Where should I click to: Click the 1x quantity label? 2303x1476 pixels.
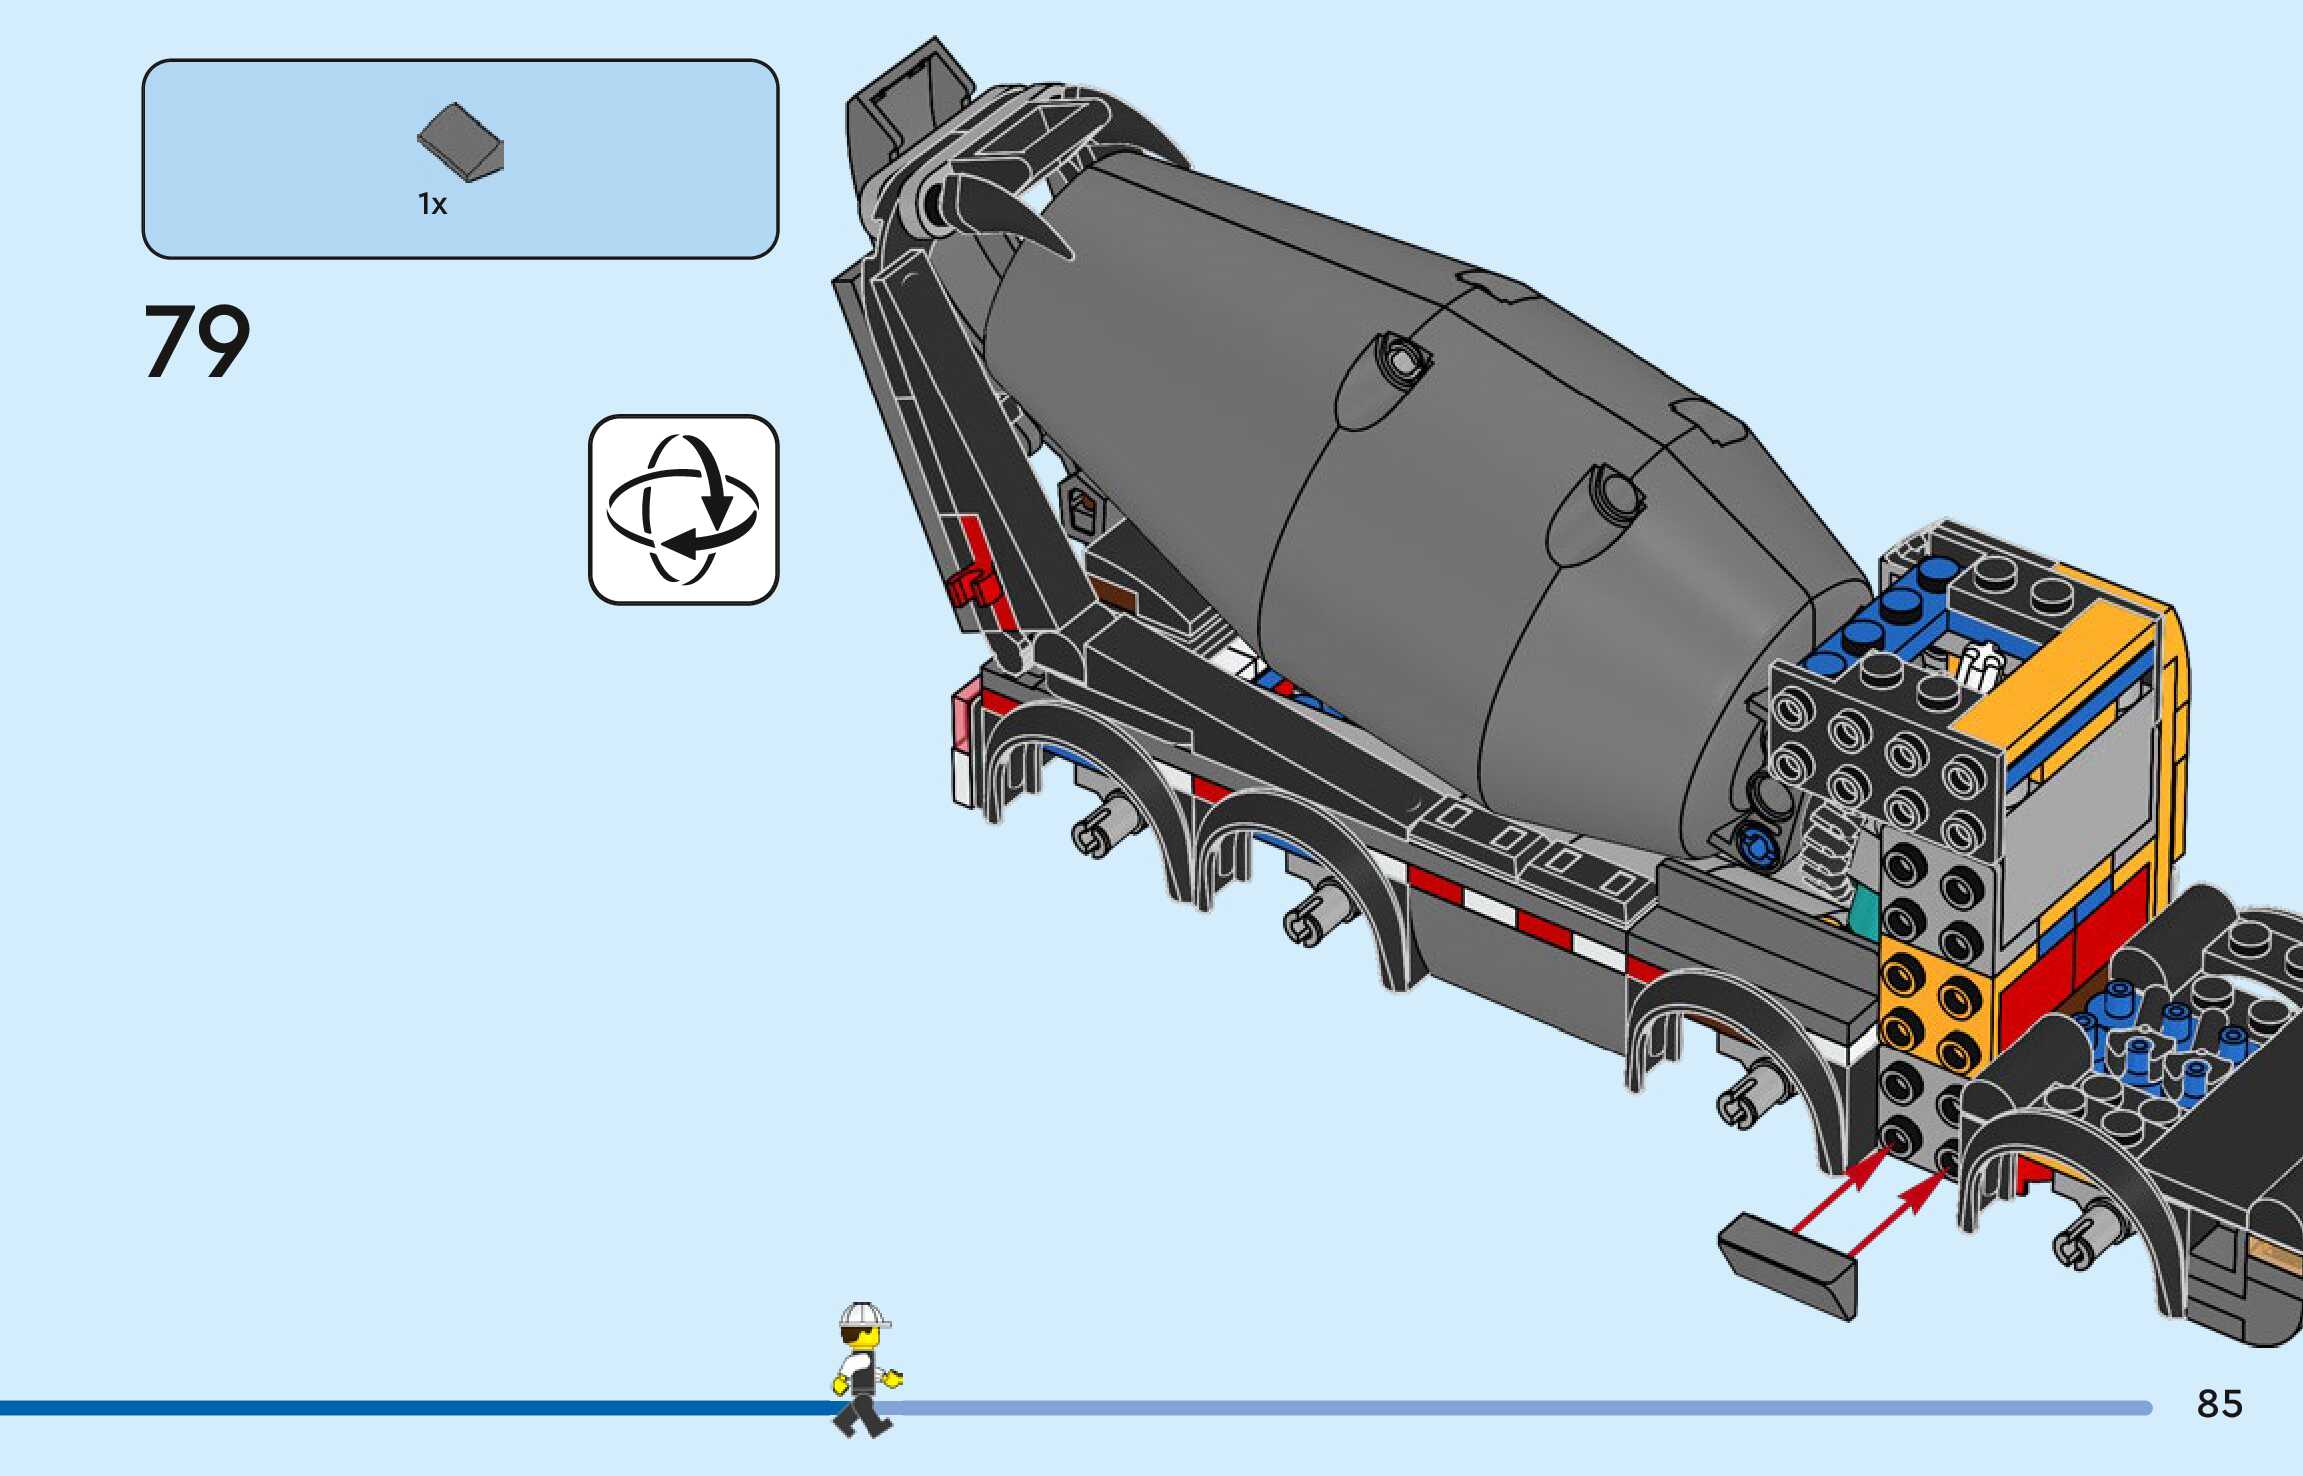[x=432, y=205]
